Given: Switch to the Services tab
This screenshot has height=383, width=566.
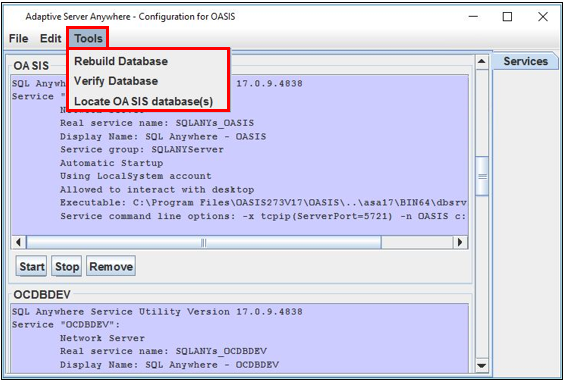Looking at the screenshot, I should [x=525, y=61].
